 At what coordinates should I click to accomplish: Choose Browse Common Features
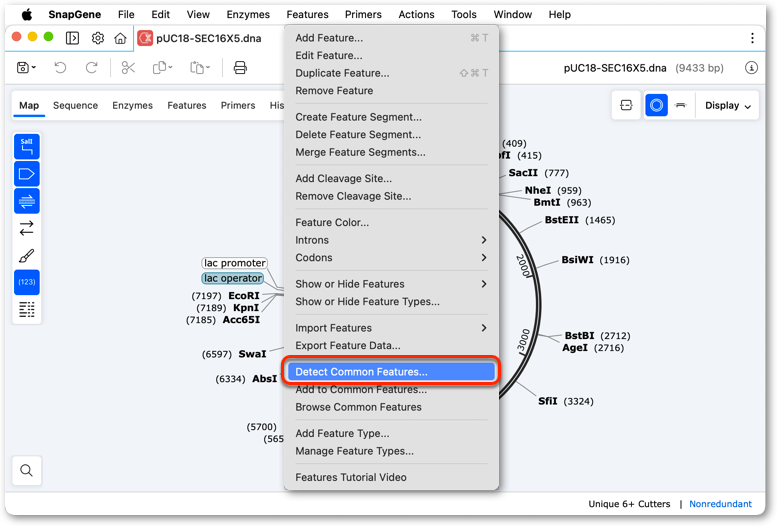(x=391, y=407)
